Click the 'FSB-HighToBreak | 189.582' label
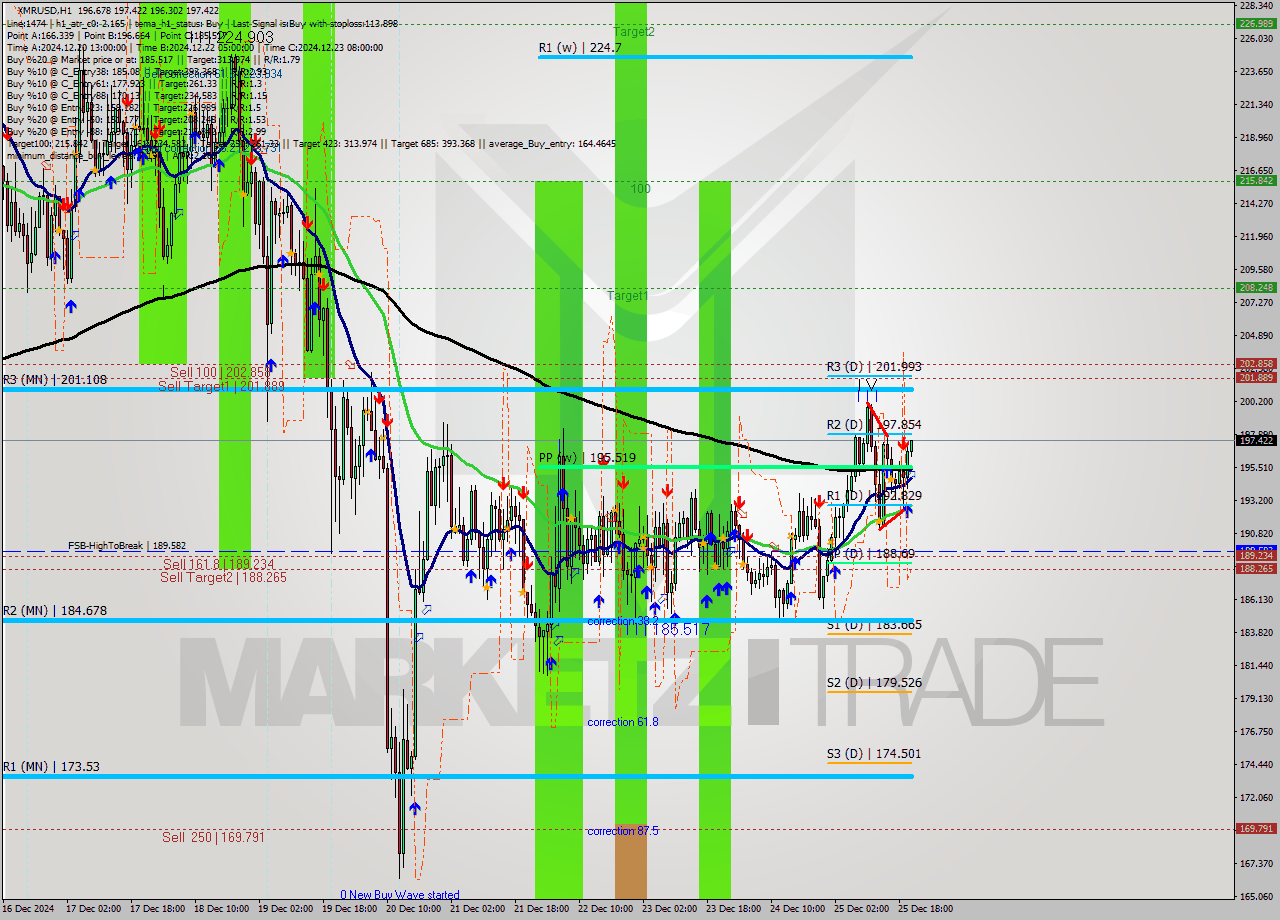 (x=127, y=546)
